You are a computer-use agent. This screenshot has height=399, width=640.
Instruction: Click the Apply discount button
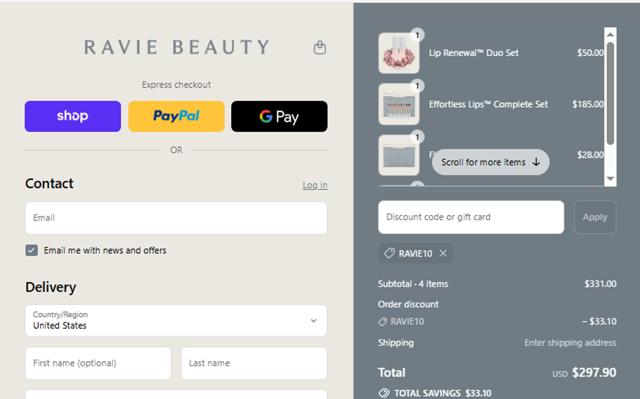(x=595, y=217)
